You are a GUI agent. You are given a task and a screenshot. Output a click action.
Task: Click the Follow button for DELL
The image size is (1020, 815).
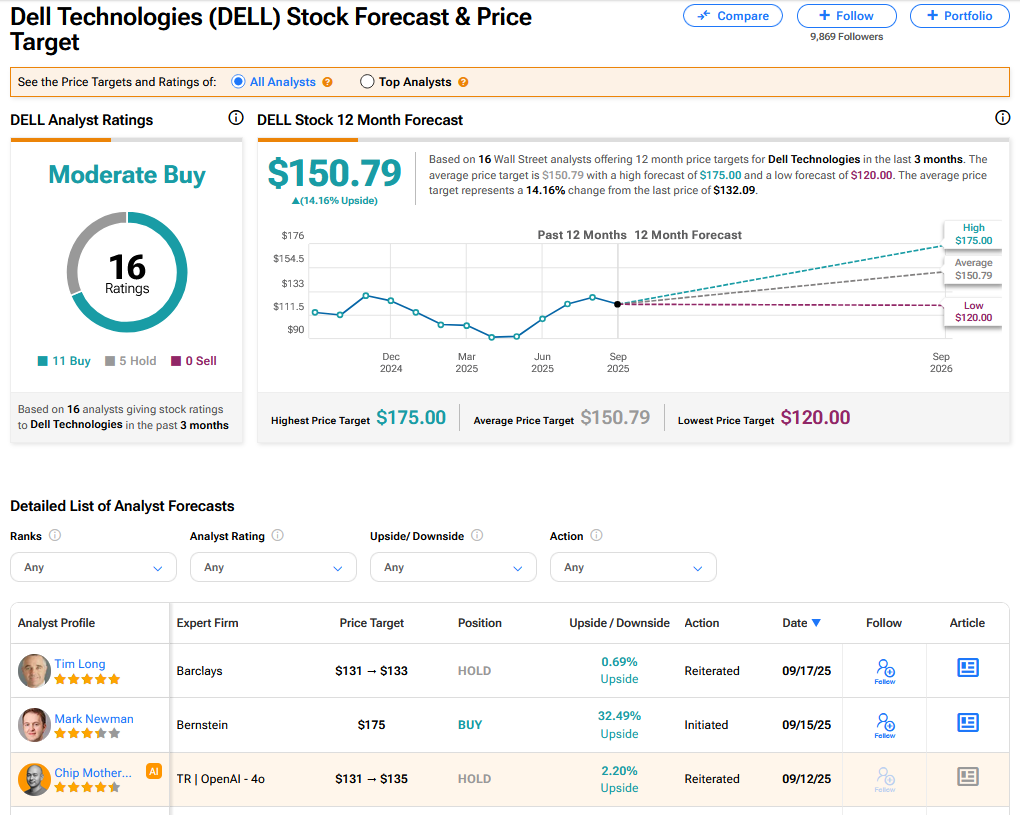pos(847,16)
